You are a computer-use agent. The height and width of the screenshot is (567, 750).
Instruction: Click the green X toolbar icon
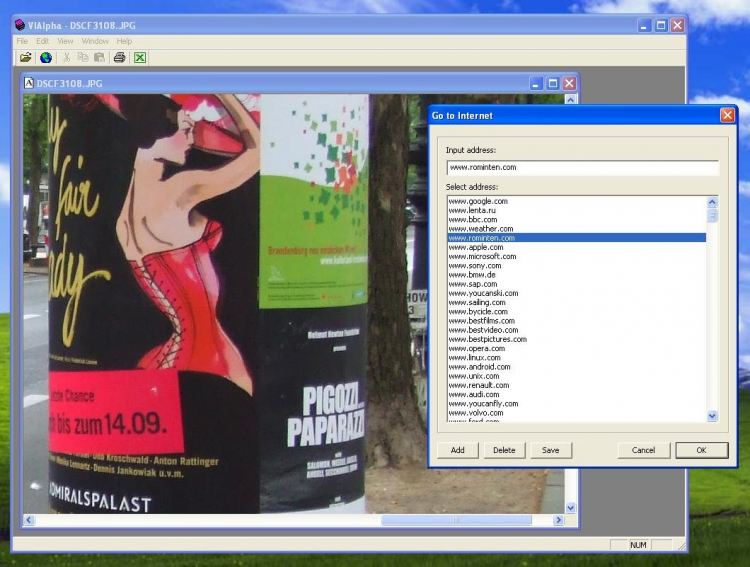pos(140,57)
